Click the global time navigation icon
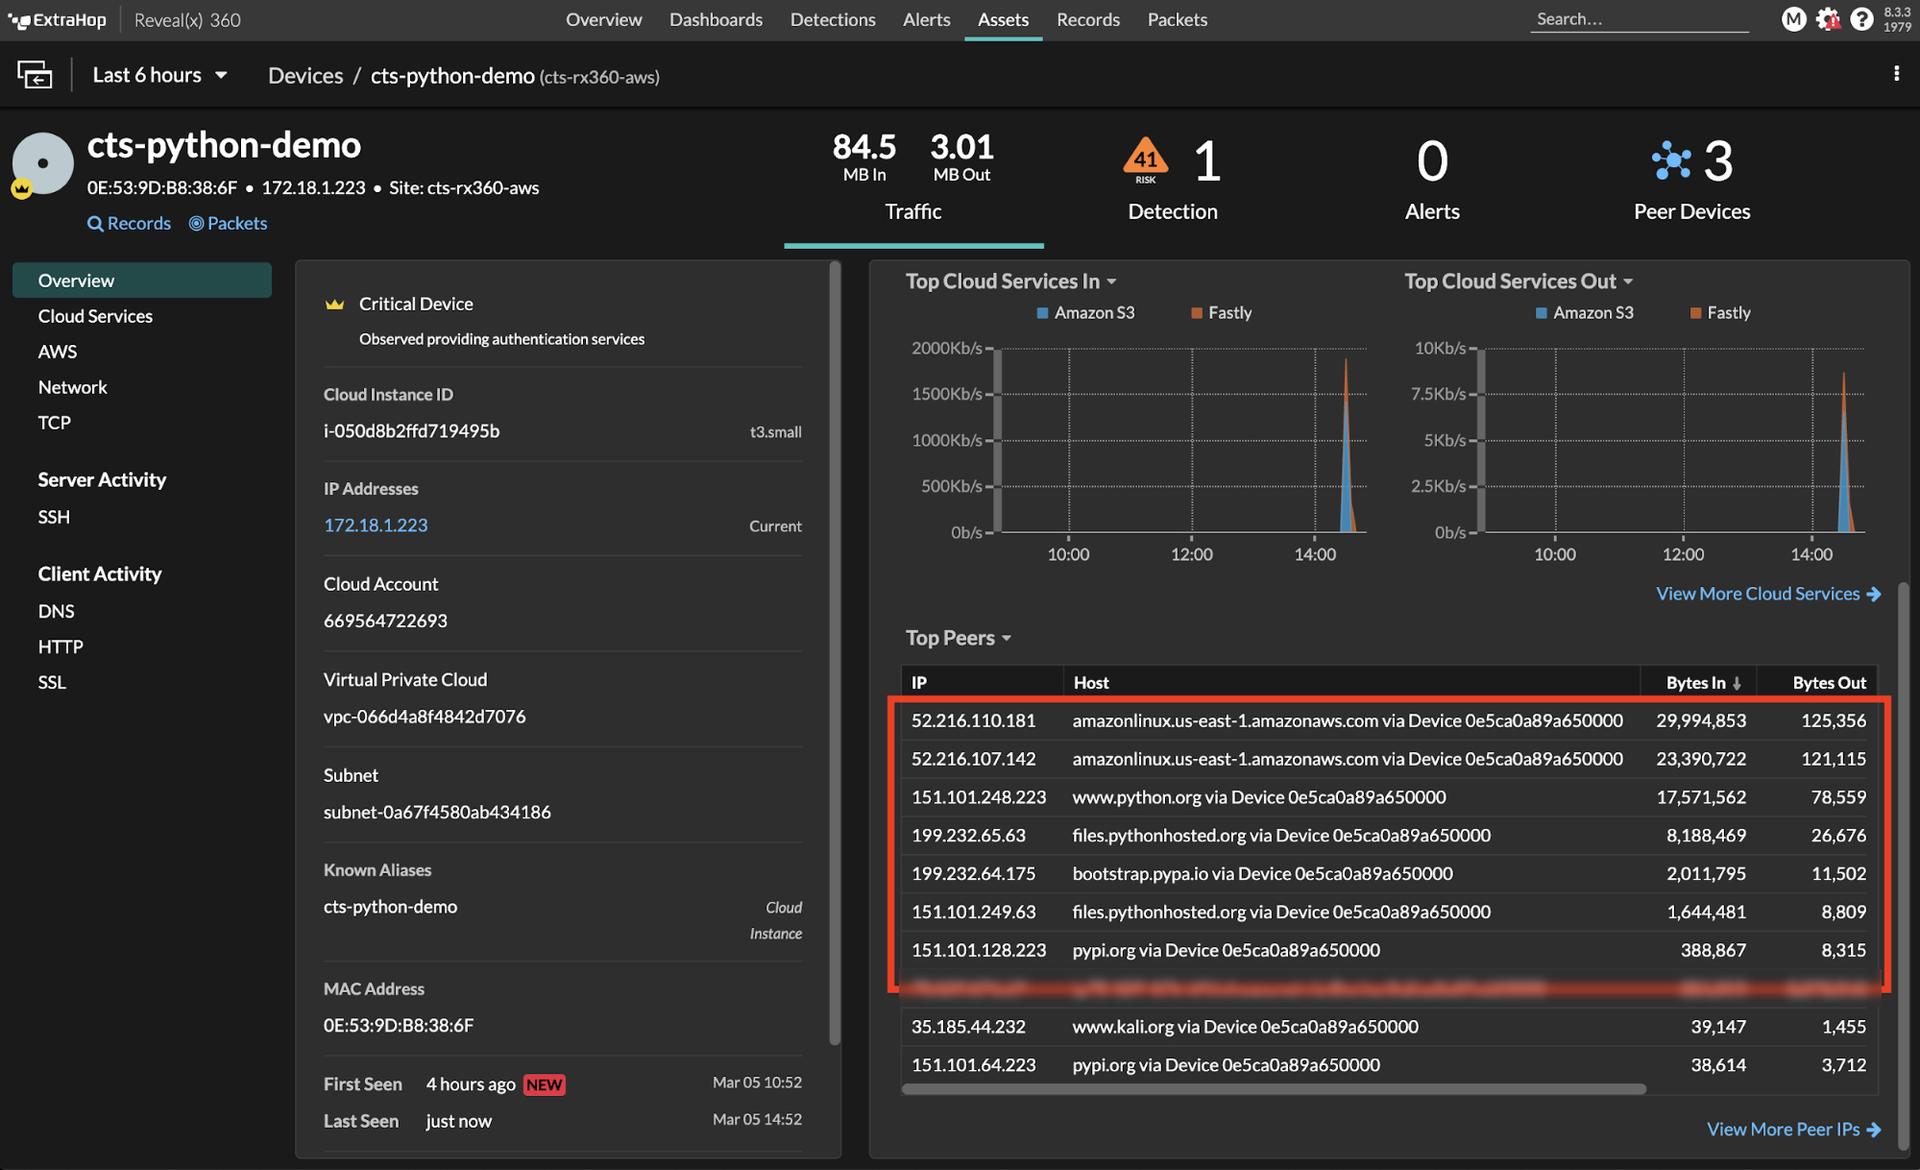The width and height of the screenshot is (1920, 1170). 35,75
